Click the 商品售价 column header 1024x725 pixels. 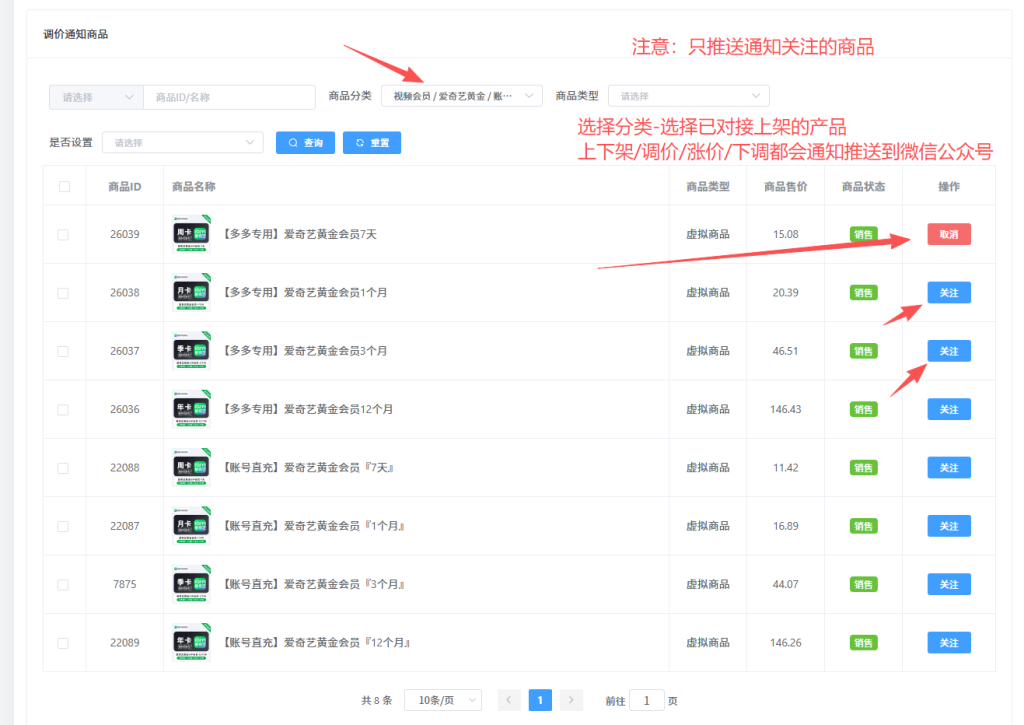pyautogui.click(x=786, y=187)
